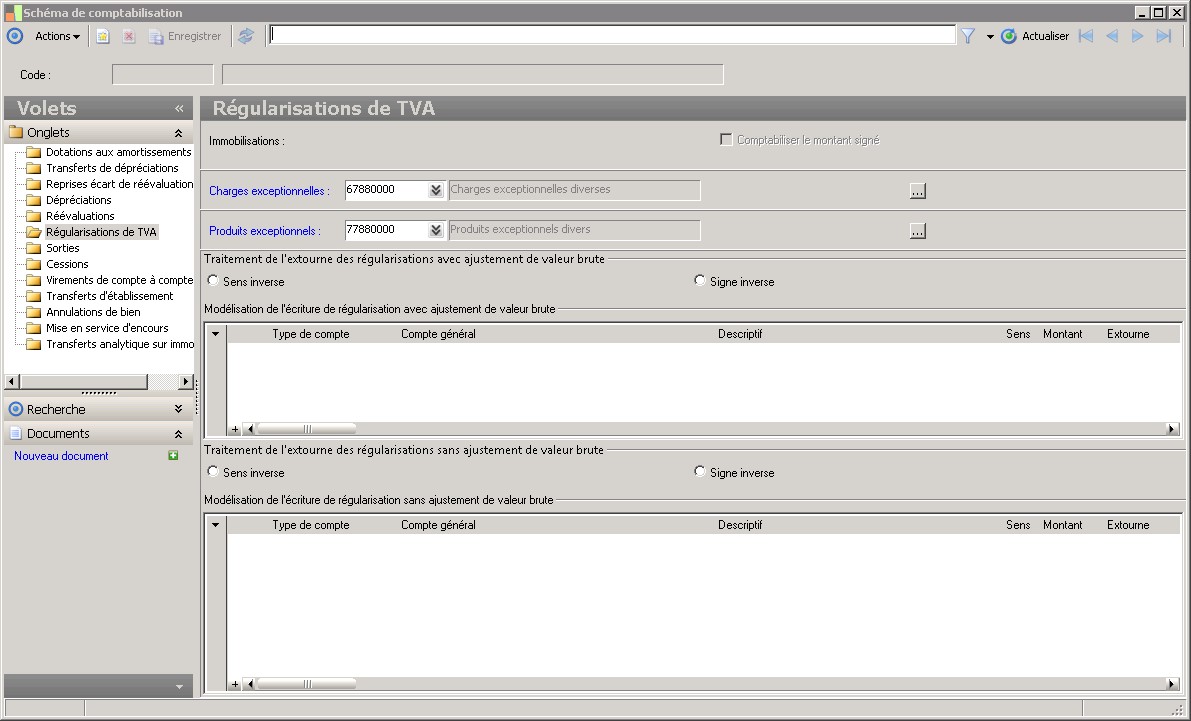Viewport: 1191px width, 721px height.
Task: Click Transferts analytique sur immo folder icon
Action: click(x=33, y=343)
